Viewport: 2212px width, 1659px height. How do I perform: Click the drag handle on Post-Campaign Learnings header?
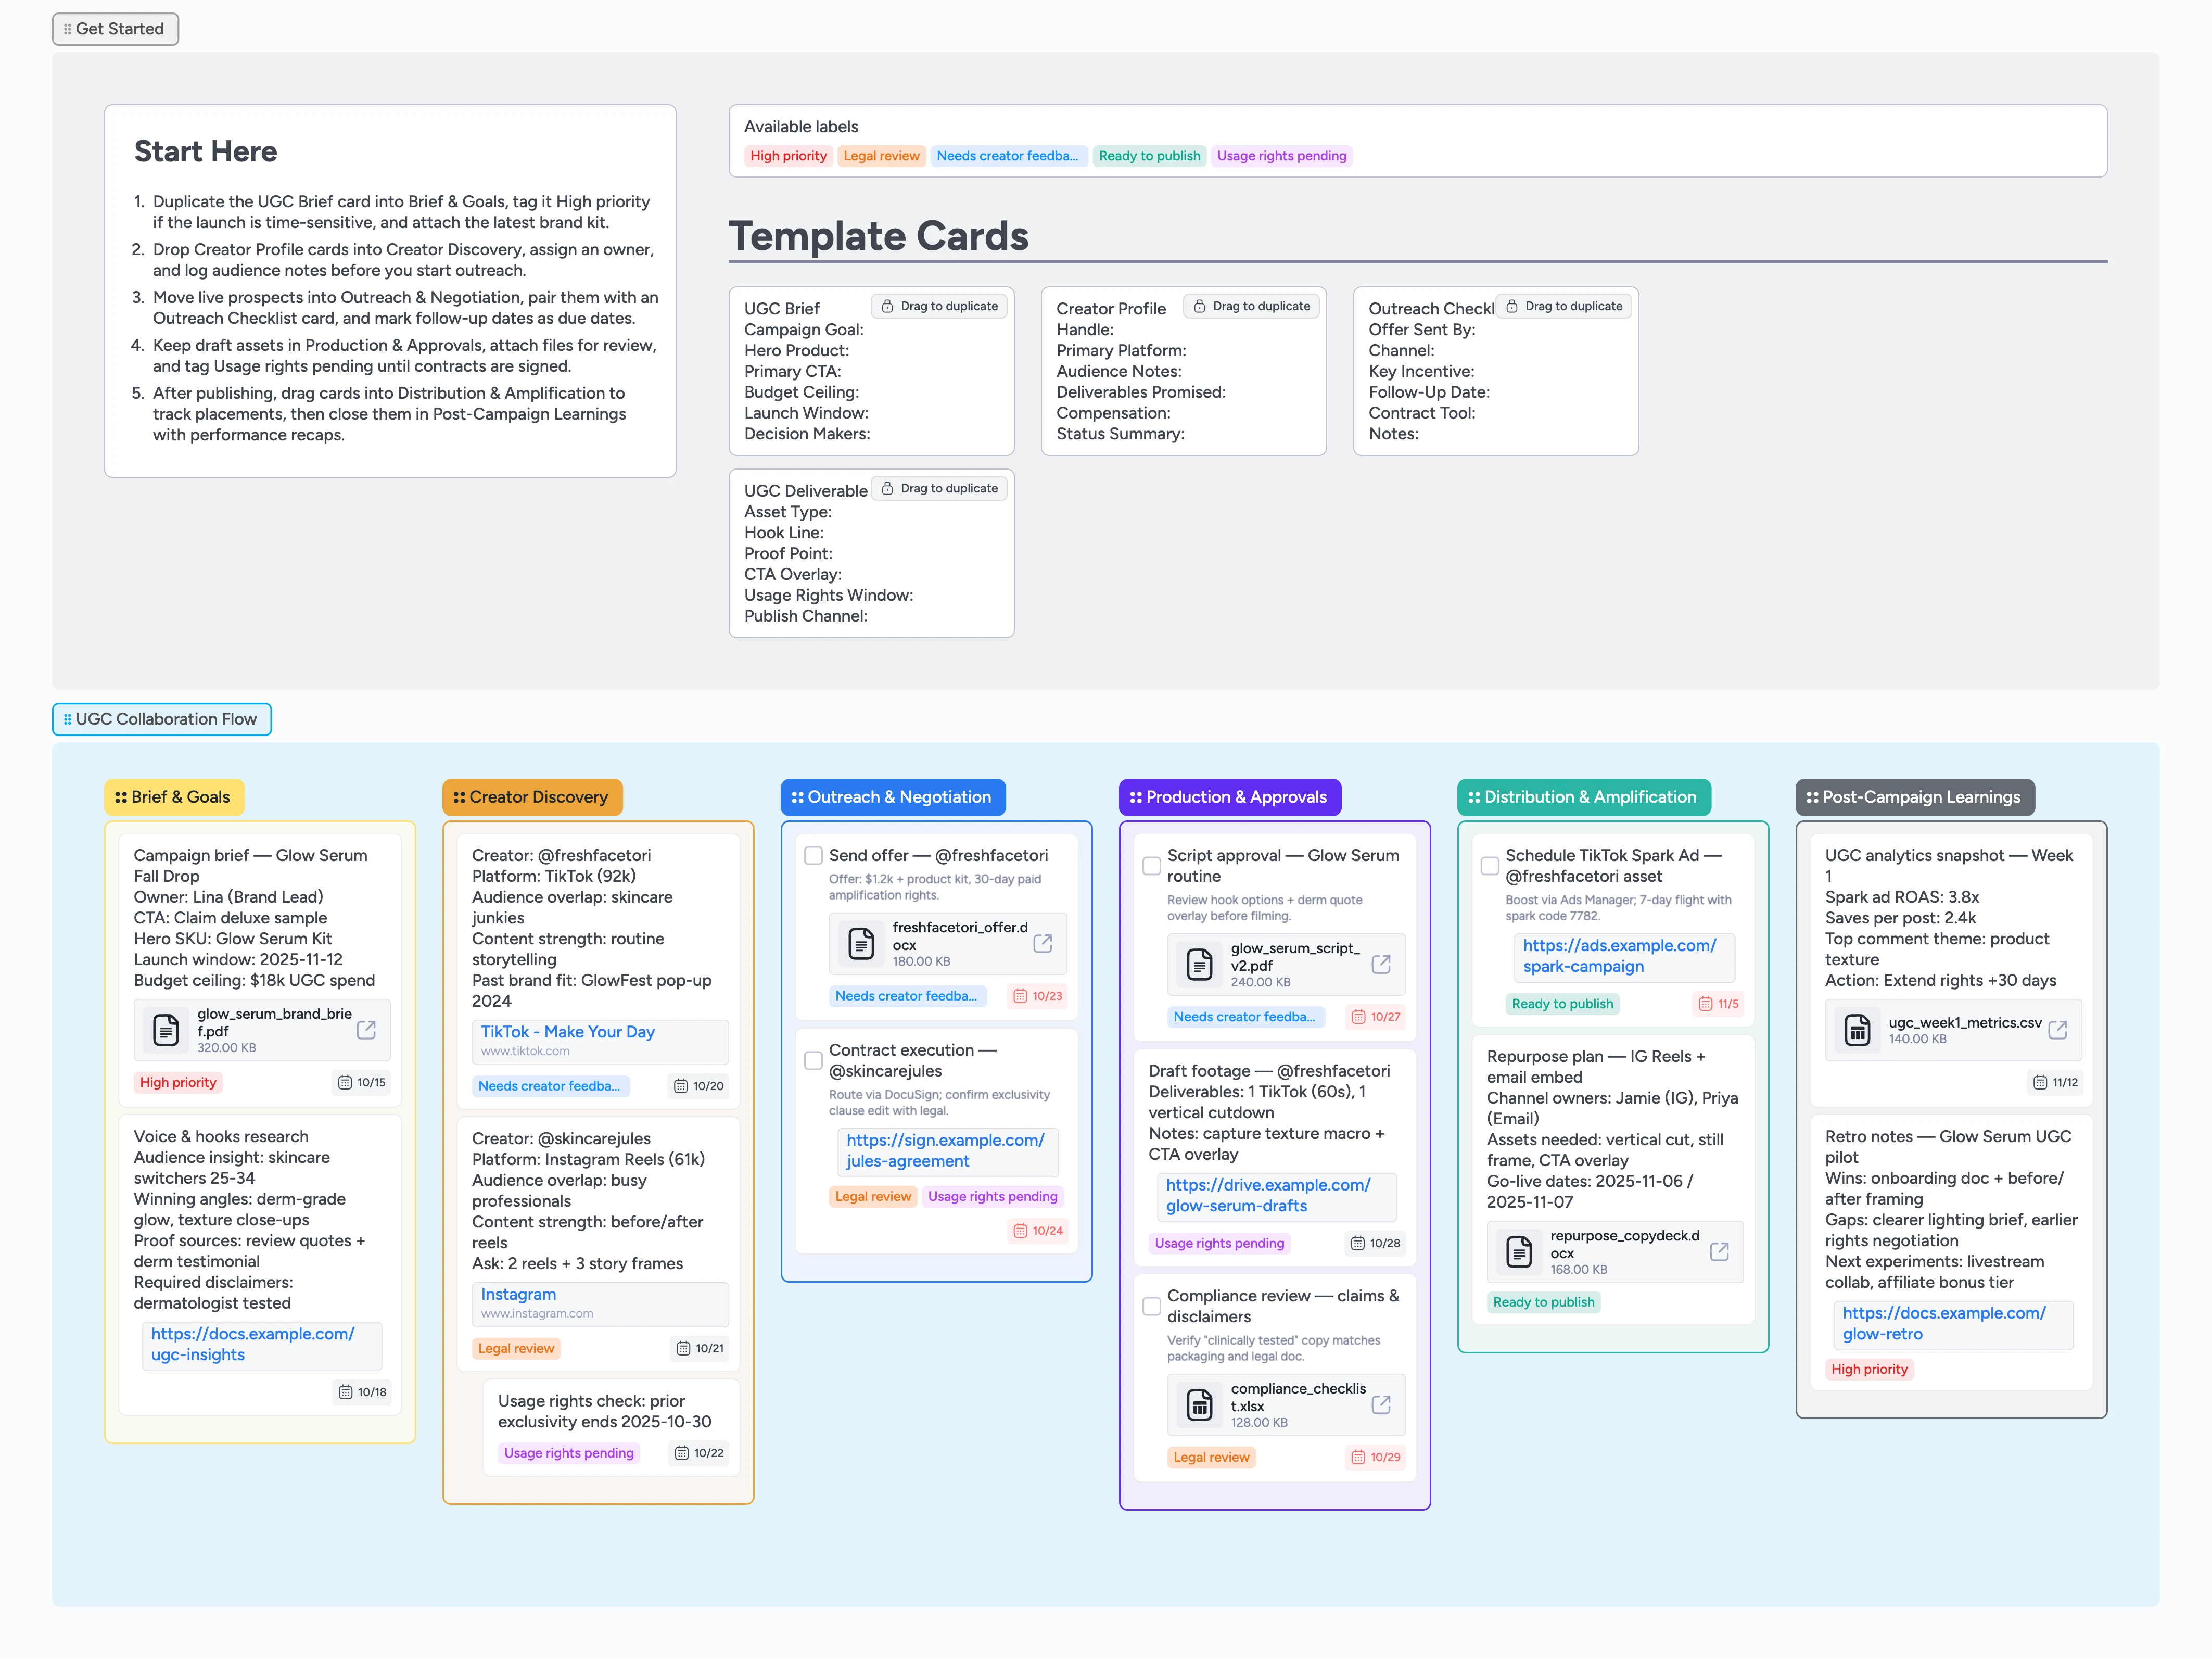point(1812,797)
